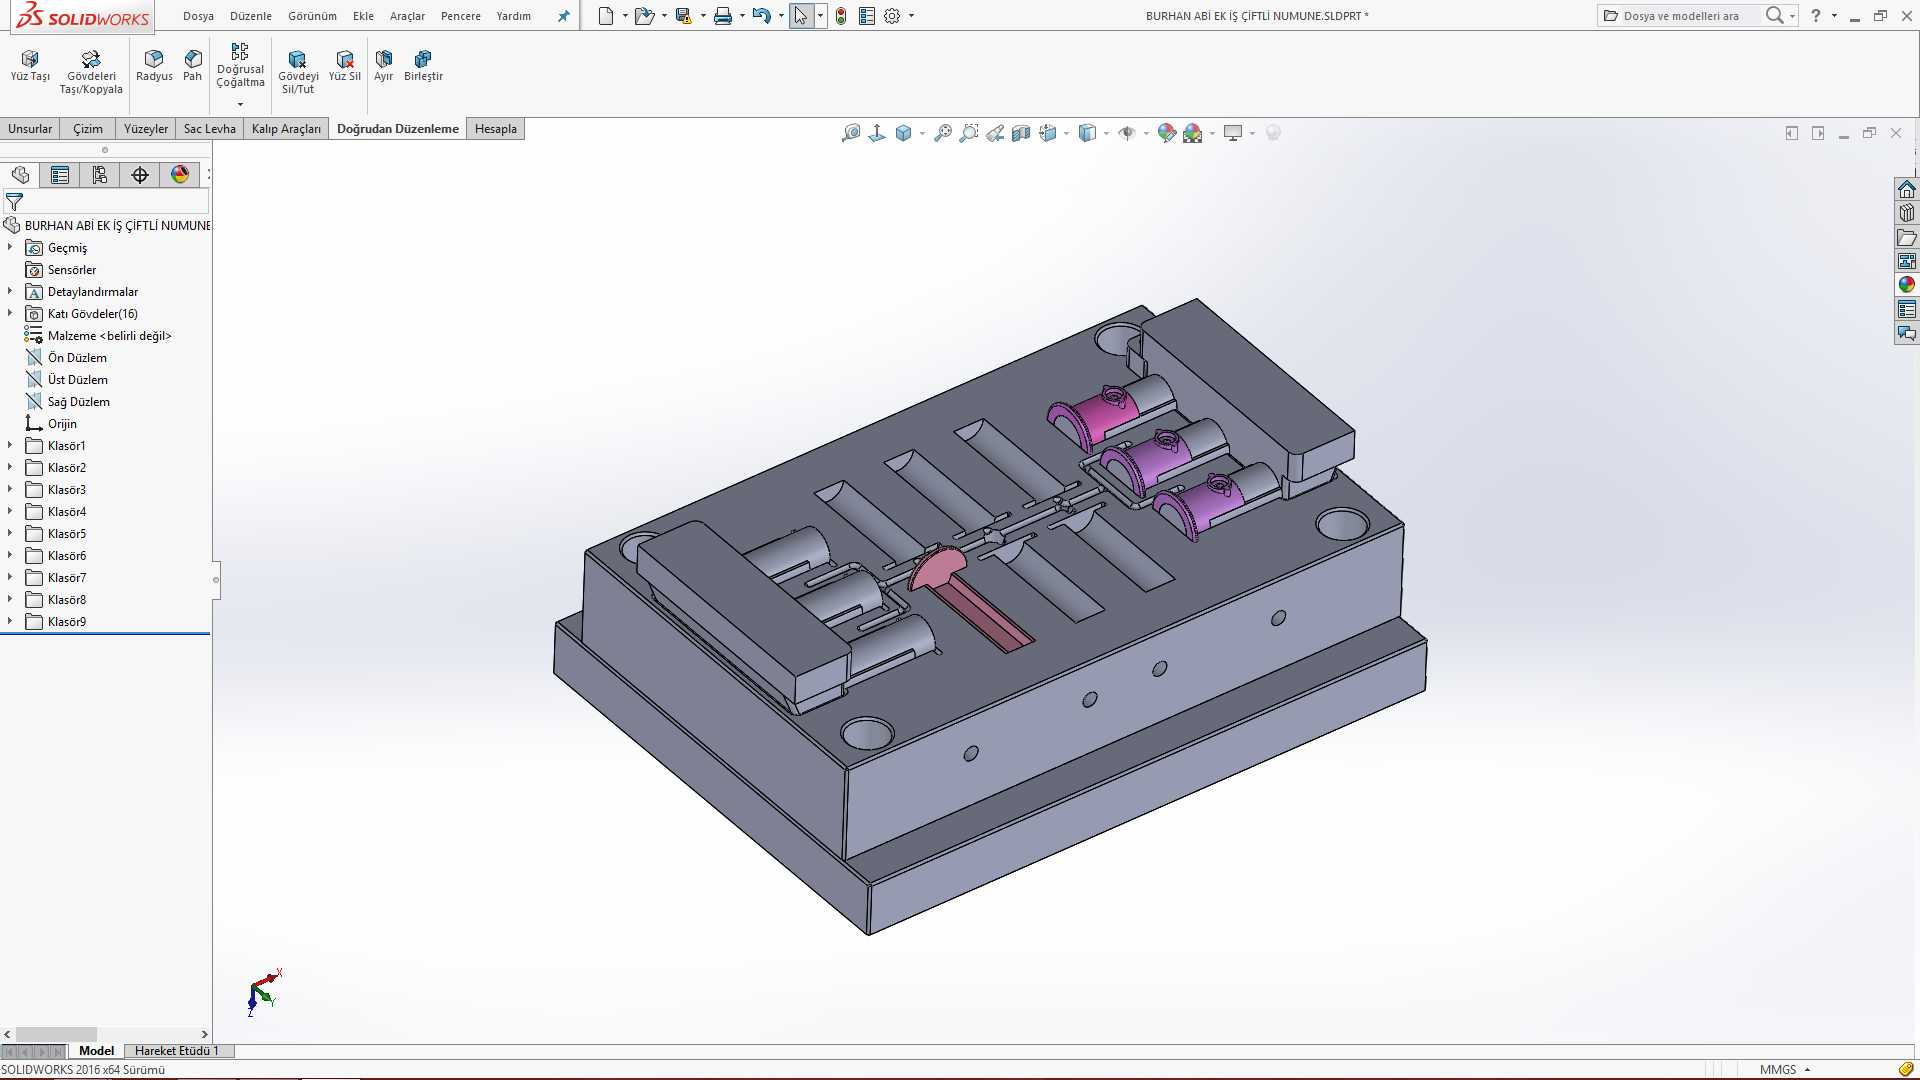Screen dimensions: 1920x1080
Task: Switch to the Unsurlar tab
Action: pyautogui.click(x=30, y=129)
